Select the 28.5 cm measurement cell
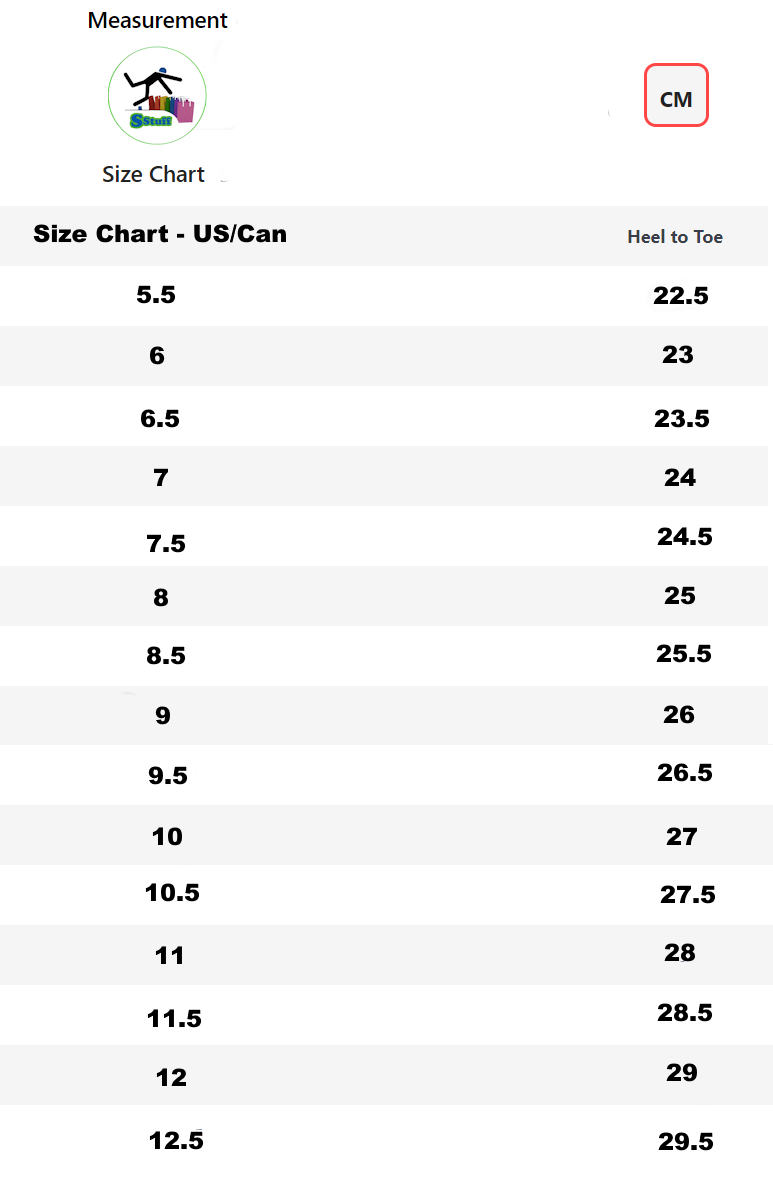 685,1013
